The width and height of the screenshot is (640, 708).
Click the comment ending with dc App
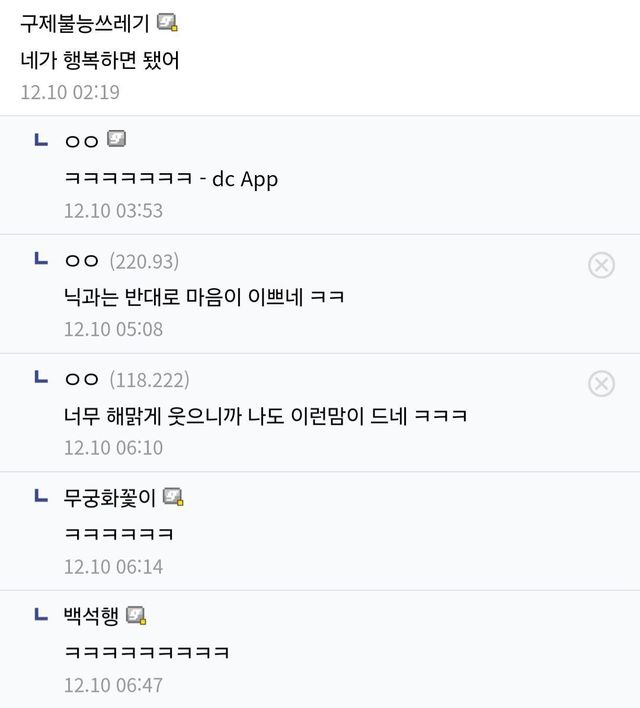(171, 179)
